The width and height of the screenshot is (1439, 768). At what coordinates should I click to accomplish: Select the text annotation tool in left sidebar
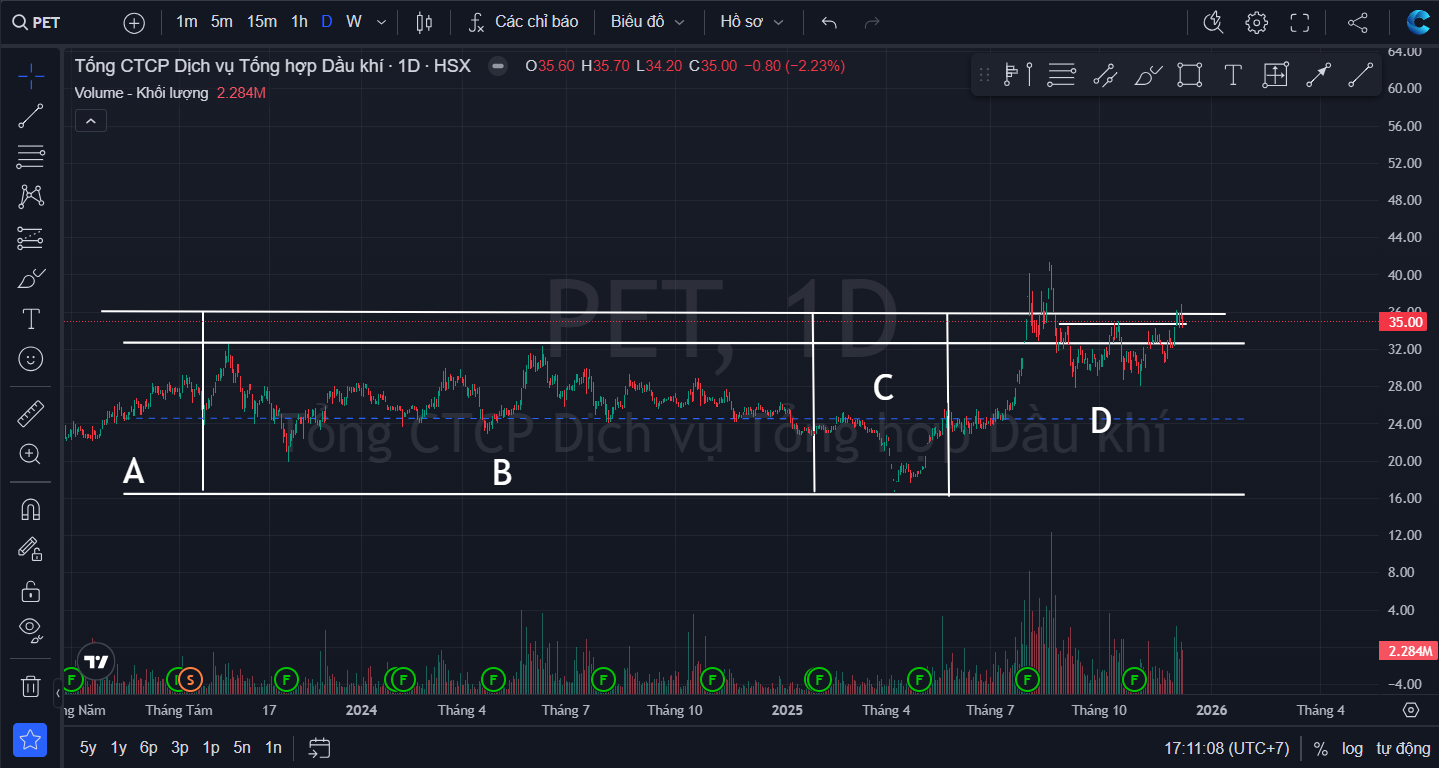31,319
